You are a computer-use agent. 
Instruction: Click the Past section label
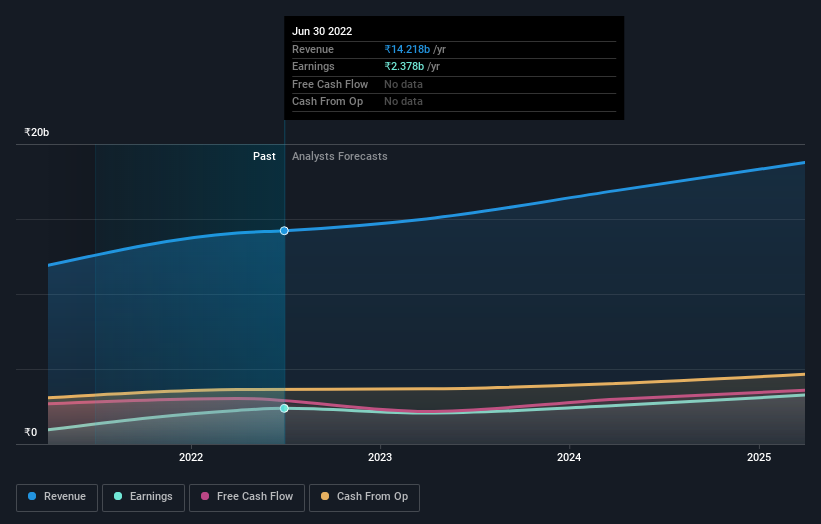tap(264, 157)
